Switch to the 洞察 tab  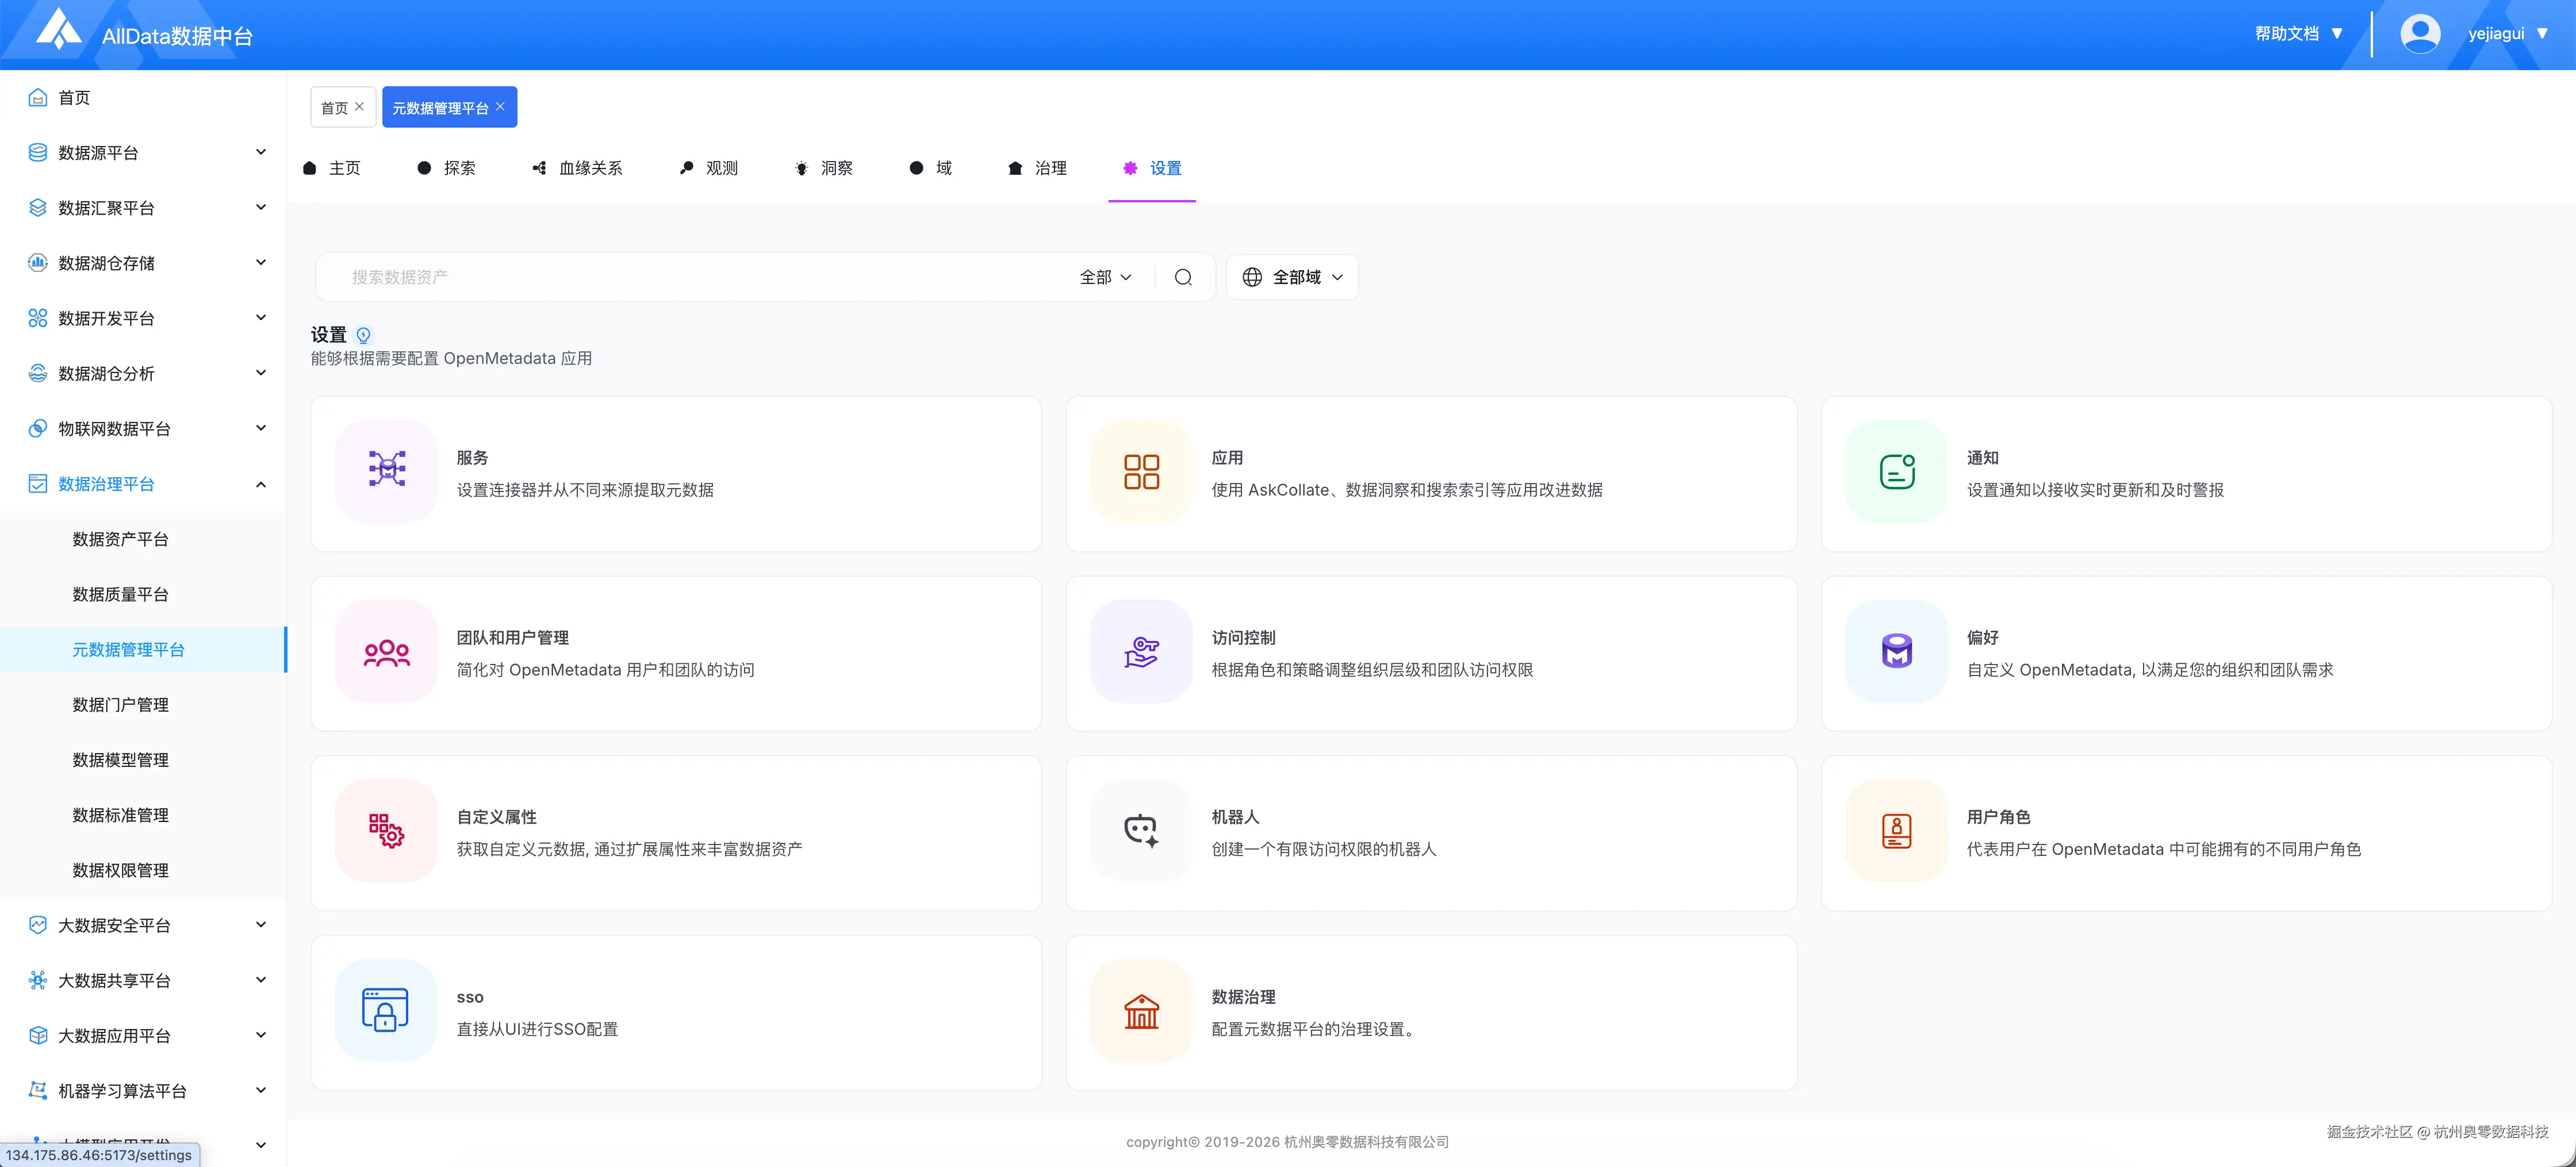[824, 168]
